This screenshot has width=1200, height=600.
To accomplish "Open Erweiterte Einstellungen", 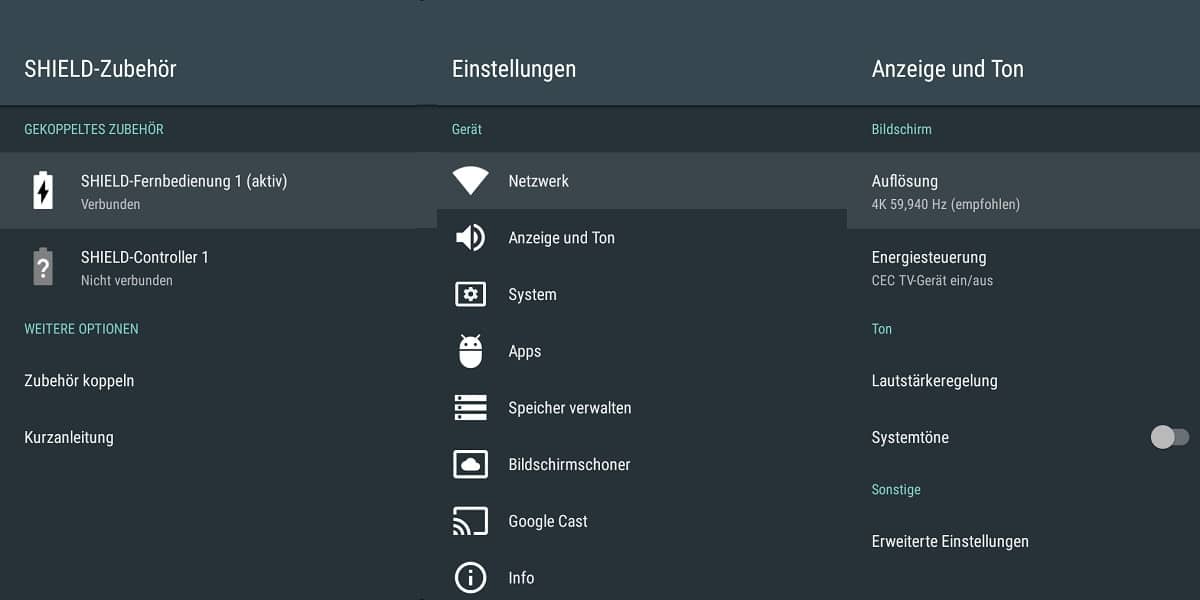I will click(1023, 541).
